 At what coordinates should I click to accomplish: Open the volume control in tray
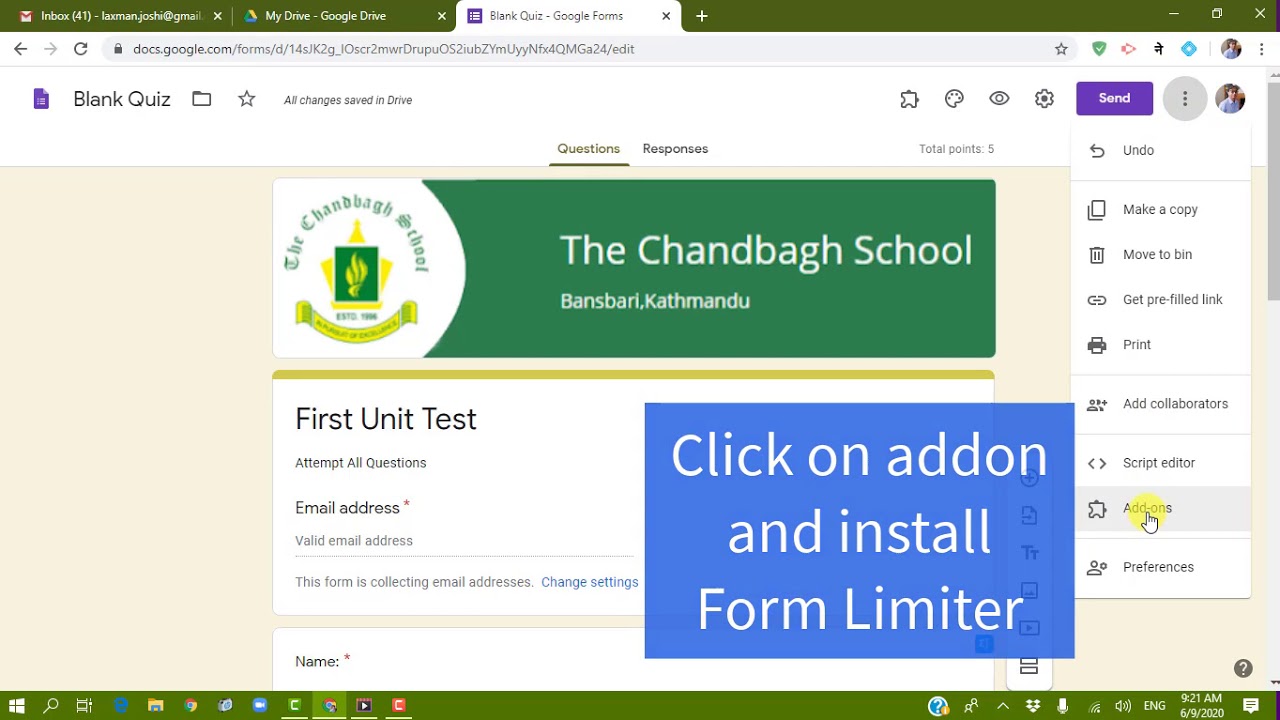click(x=1124, y=706)
